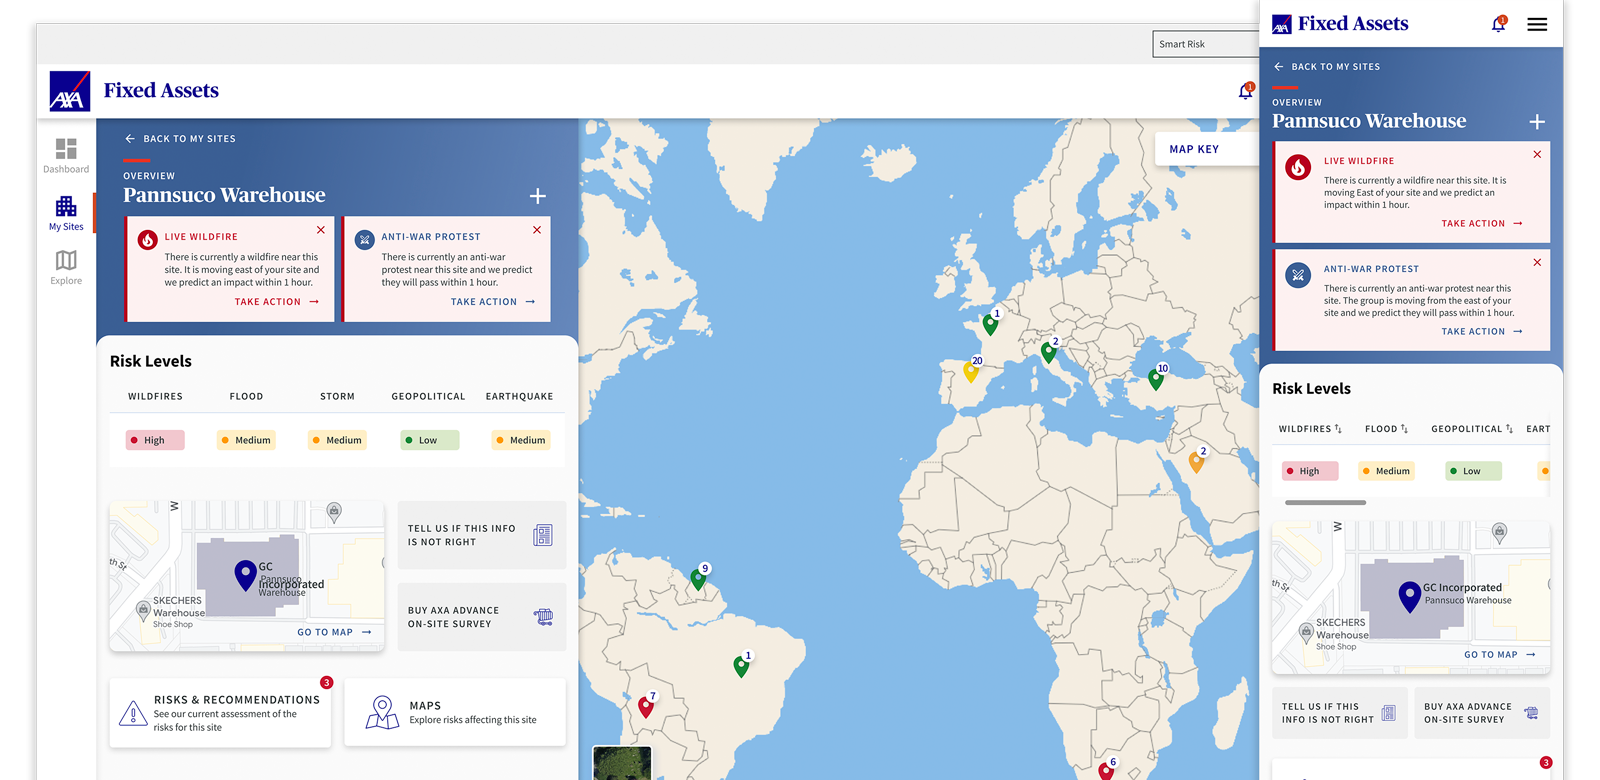The width and height of the screenshot is (1600, 780).
Task: Sort by Flood column in mobile panel
Action: click(1386, 429)
